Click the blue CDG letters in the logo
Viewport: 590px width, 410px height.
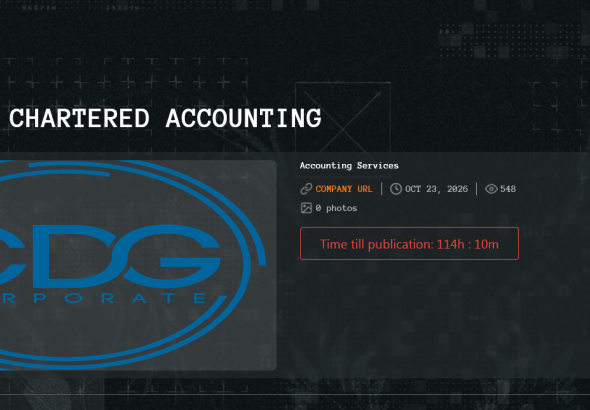point(110,256)
